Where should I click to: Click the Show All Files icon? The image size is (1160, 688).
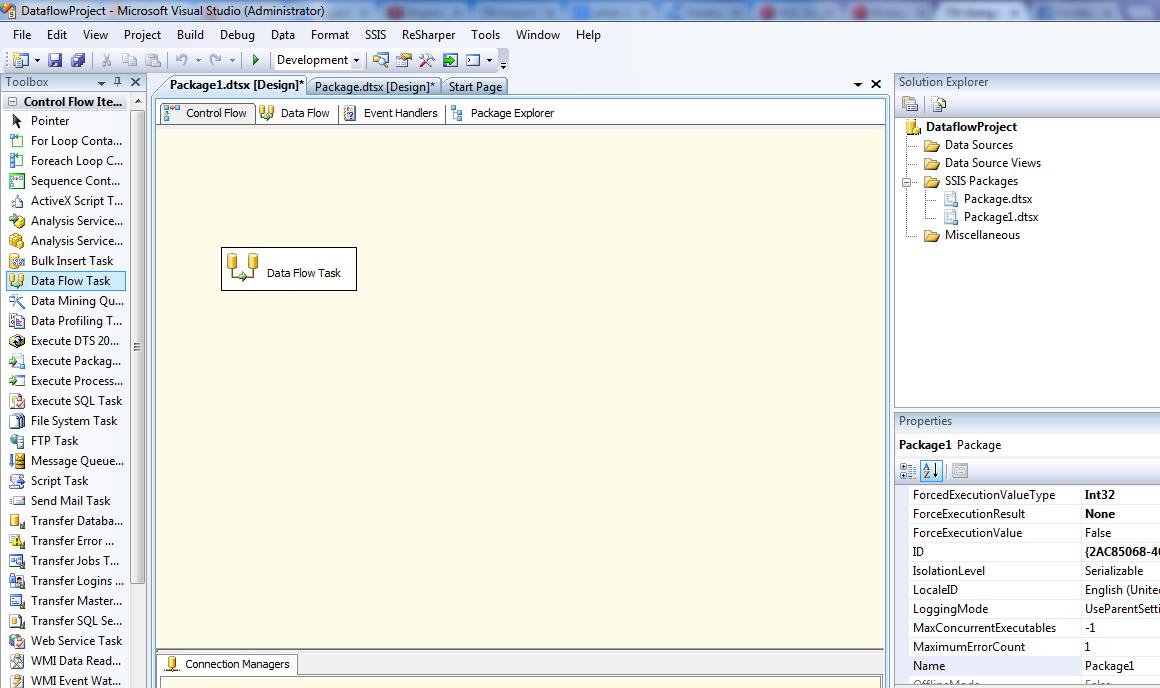pyautogui.click(x=938, y=104)
